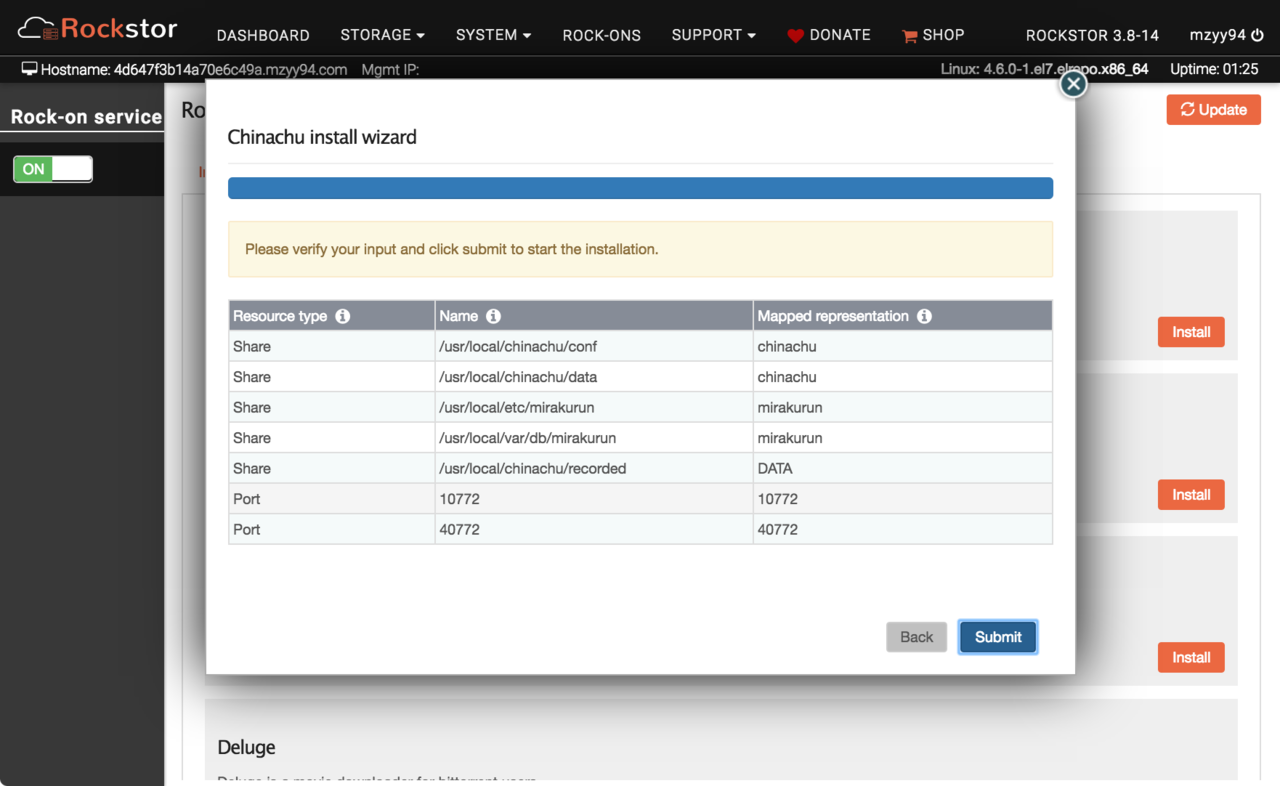This screenshot has width=1280, height=786.
Task: Click the Linux kernel version text
Action: click(1044, 69)
